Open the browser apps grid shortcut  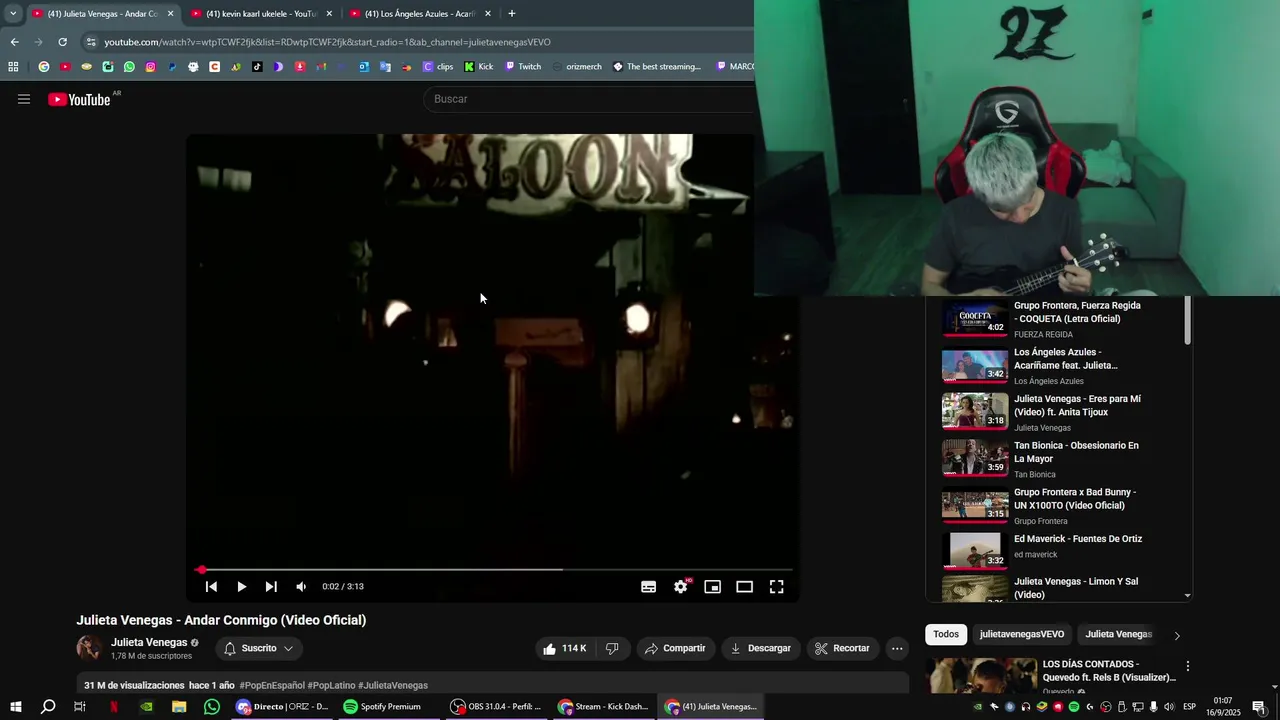13,67
